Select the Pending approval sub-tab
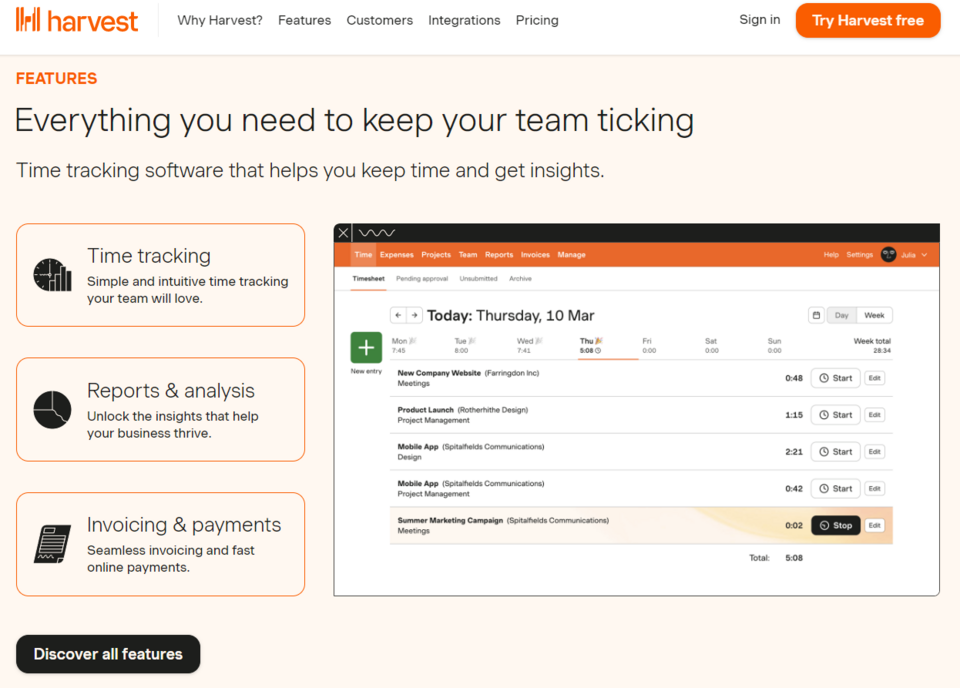The width and height of the screenshot is (960, 688). click(x=422, y=279)
